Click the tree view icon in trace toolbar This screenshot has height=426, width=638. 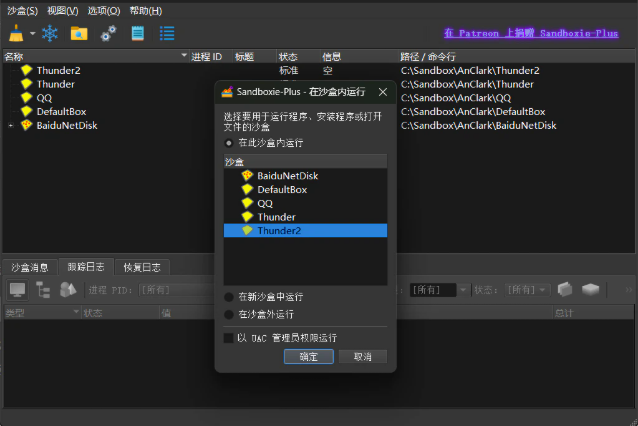43,290
